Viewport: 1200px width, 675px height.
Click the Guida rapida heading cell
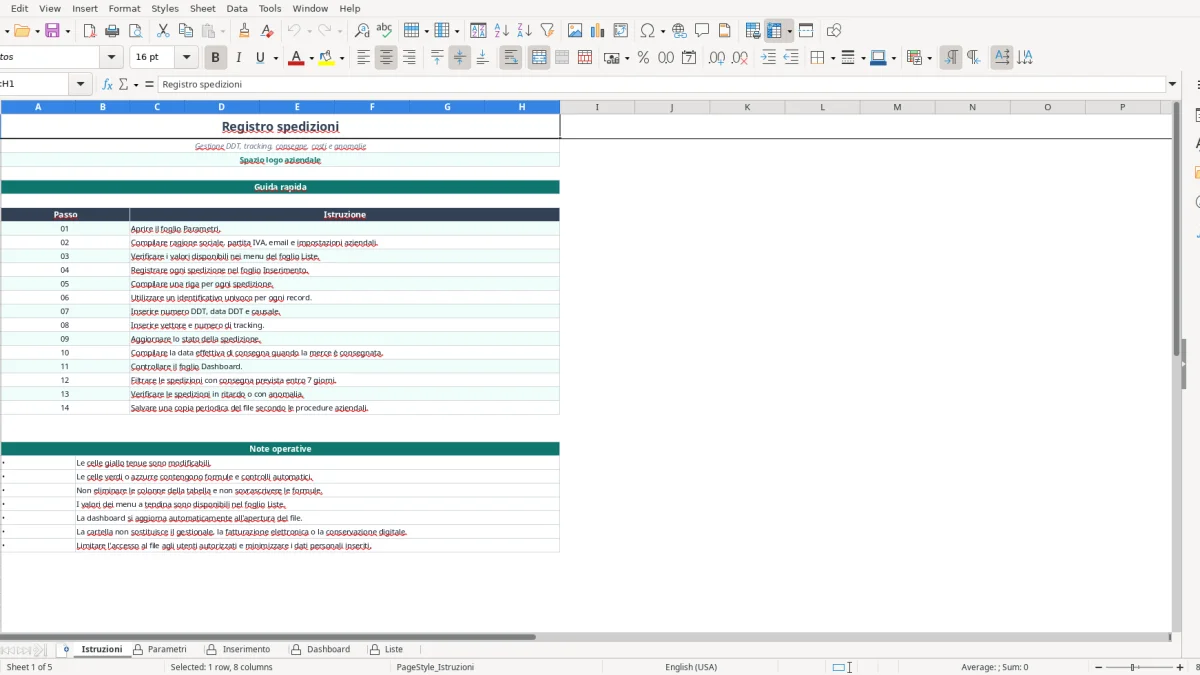click(x=280, y=187)
